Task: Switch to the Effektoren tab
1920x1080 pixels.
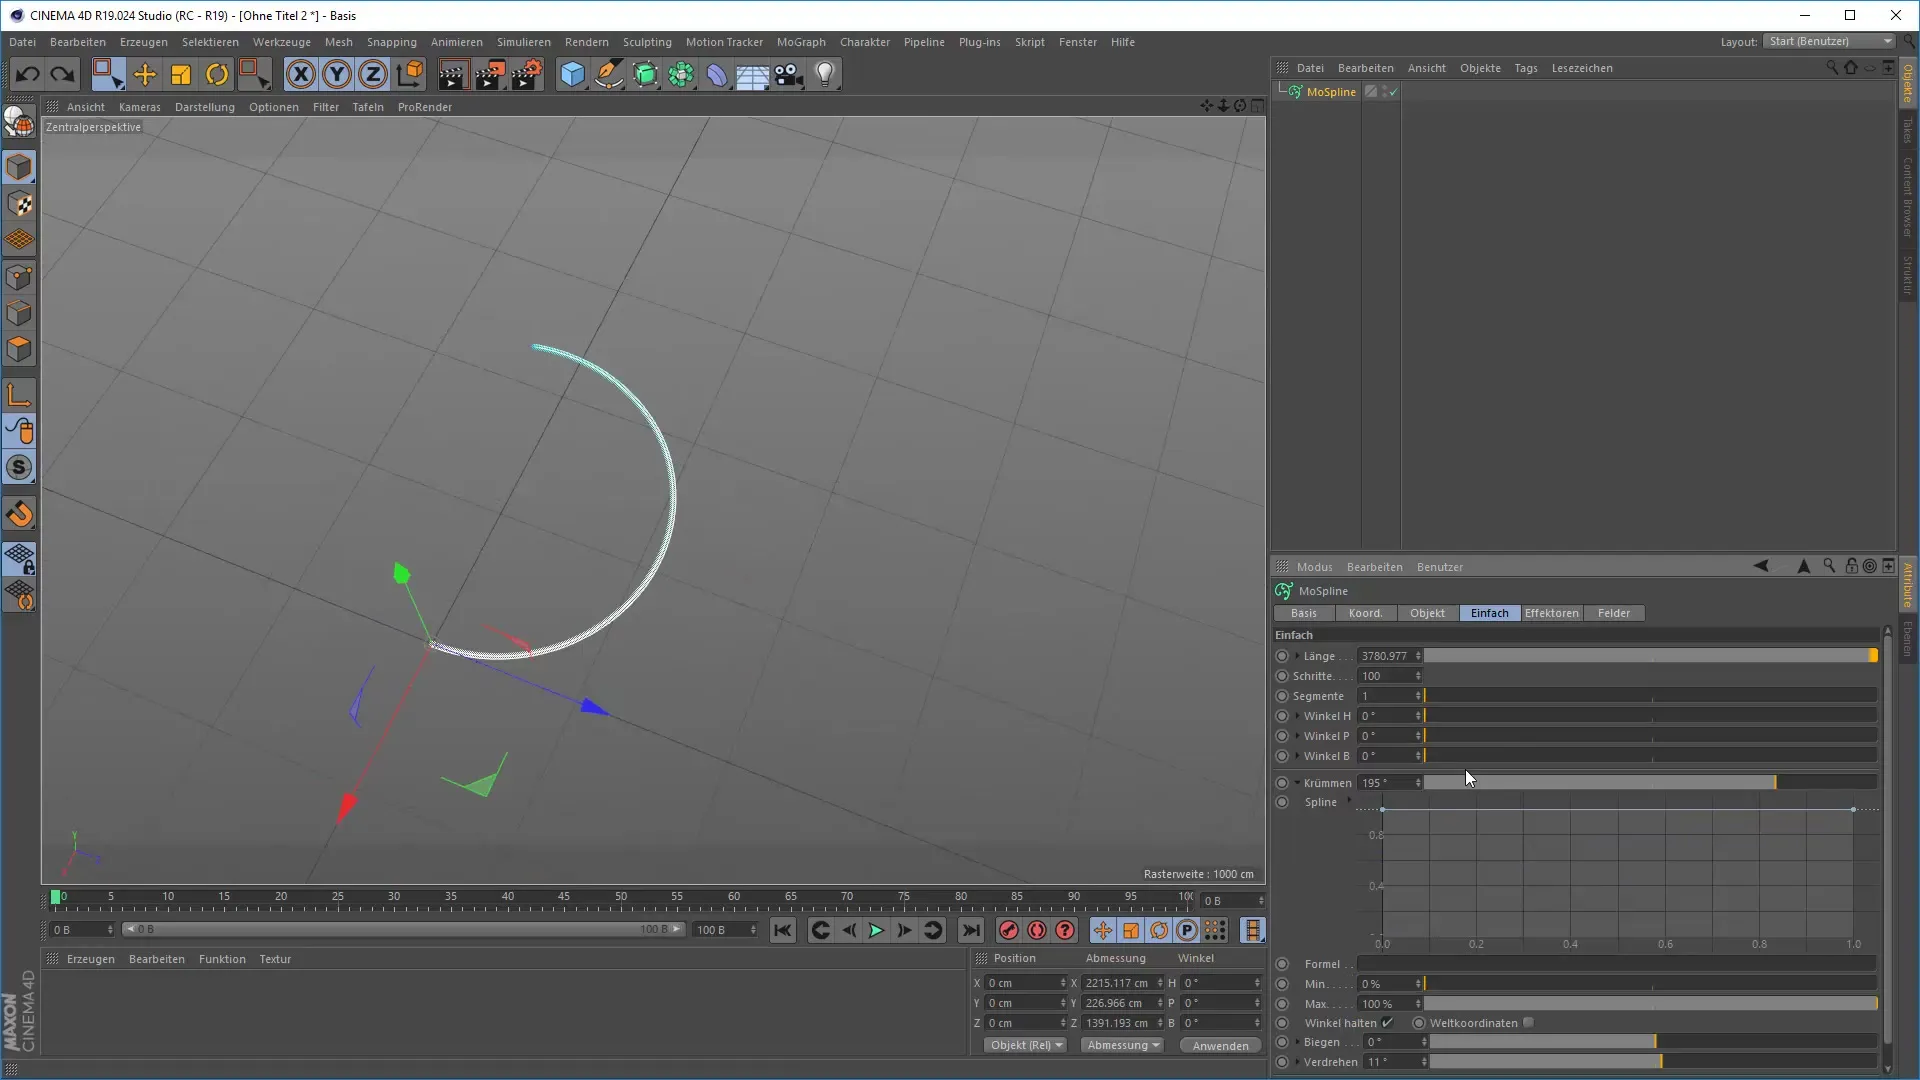Action: 1551,613
